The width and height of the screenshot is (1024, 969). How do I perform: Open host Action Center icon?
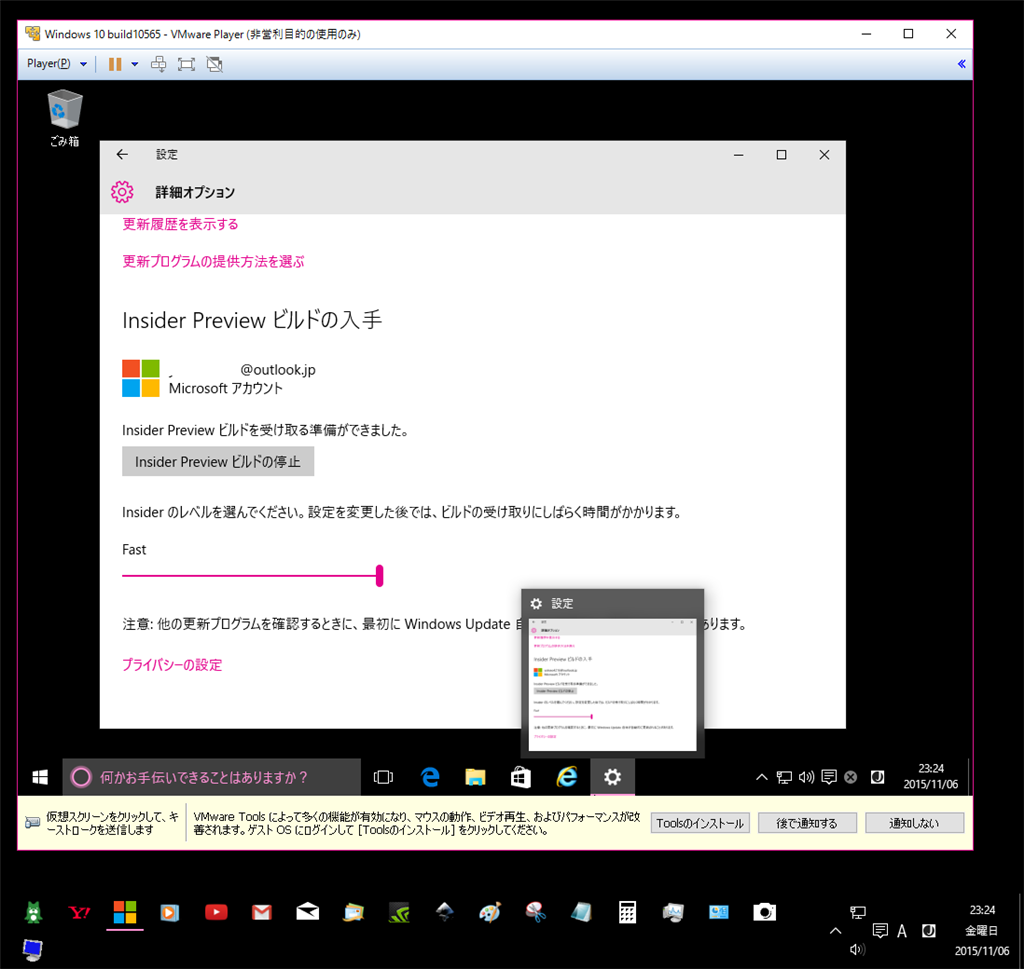pos(880,930)
